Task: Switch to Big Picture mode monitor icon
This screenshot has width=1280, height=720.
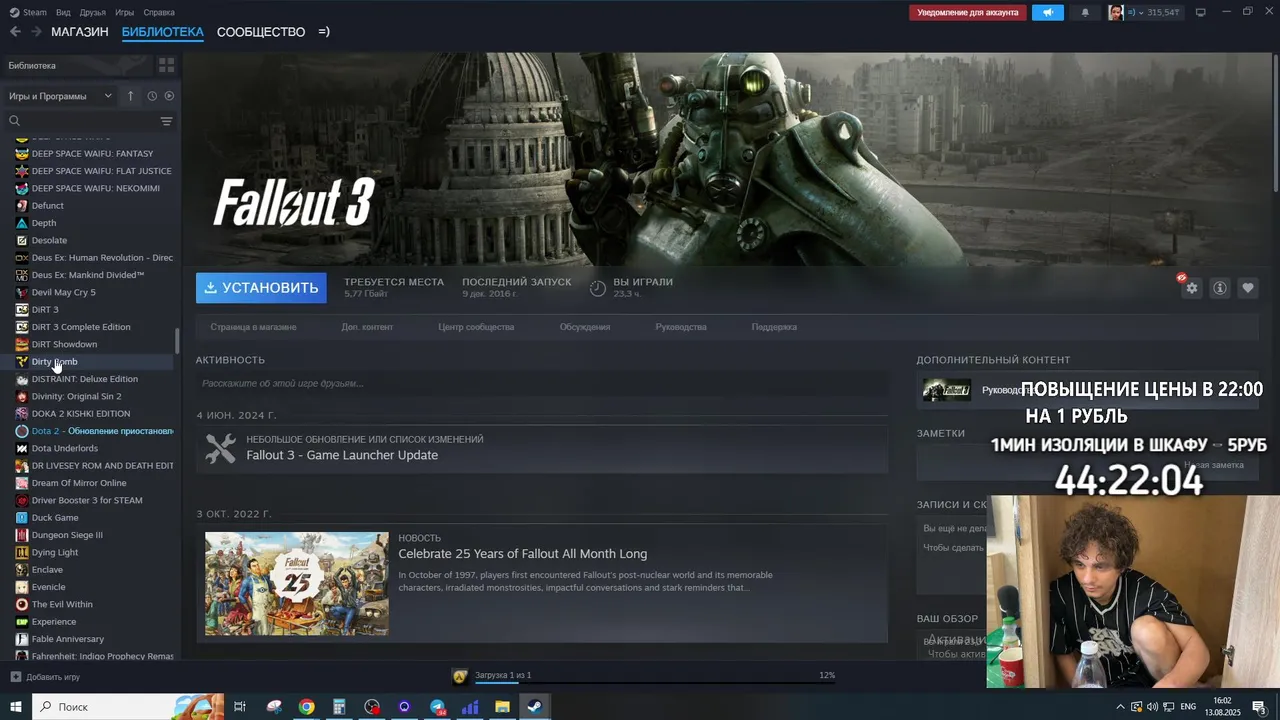Action: pyautogui.click(x=1200, y=13)
